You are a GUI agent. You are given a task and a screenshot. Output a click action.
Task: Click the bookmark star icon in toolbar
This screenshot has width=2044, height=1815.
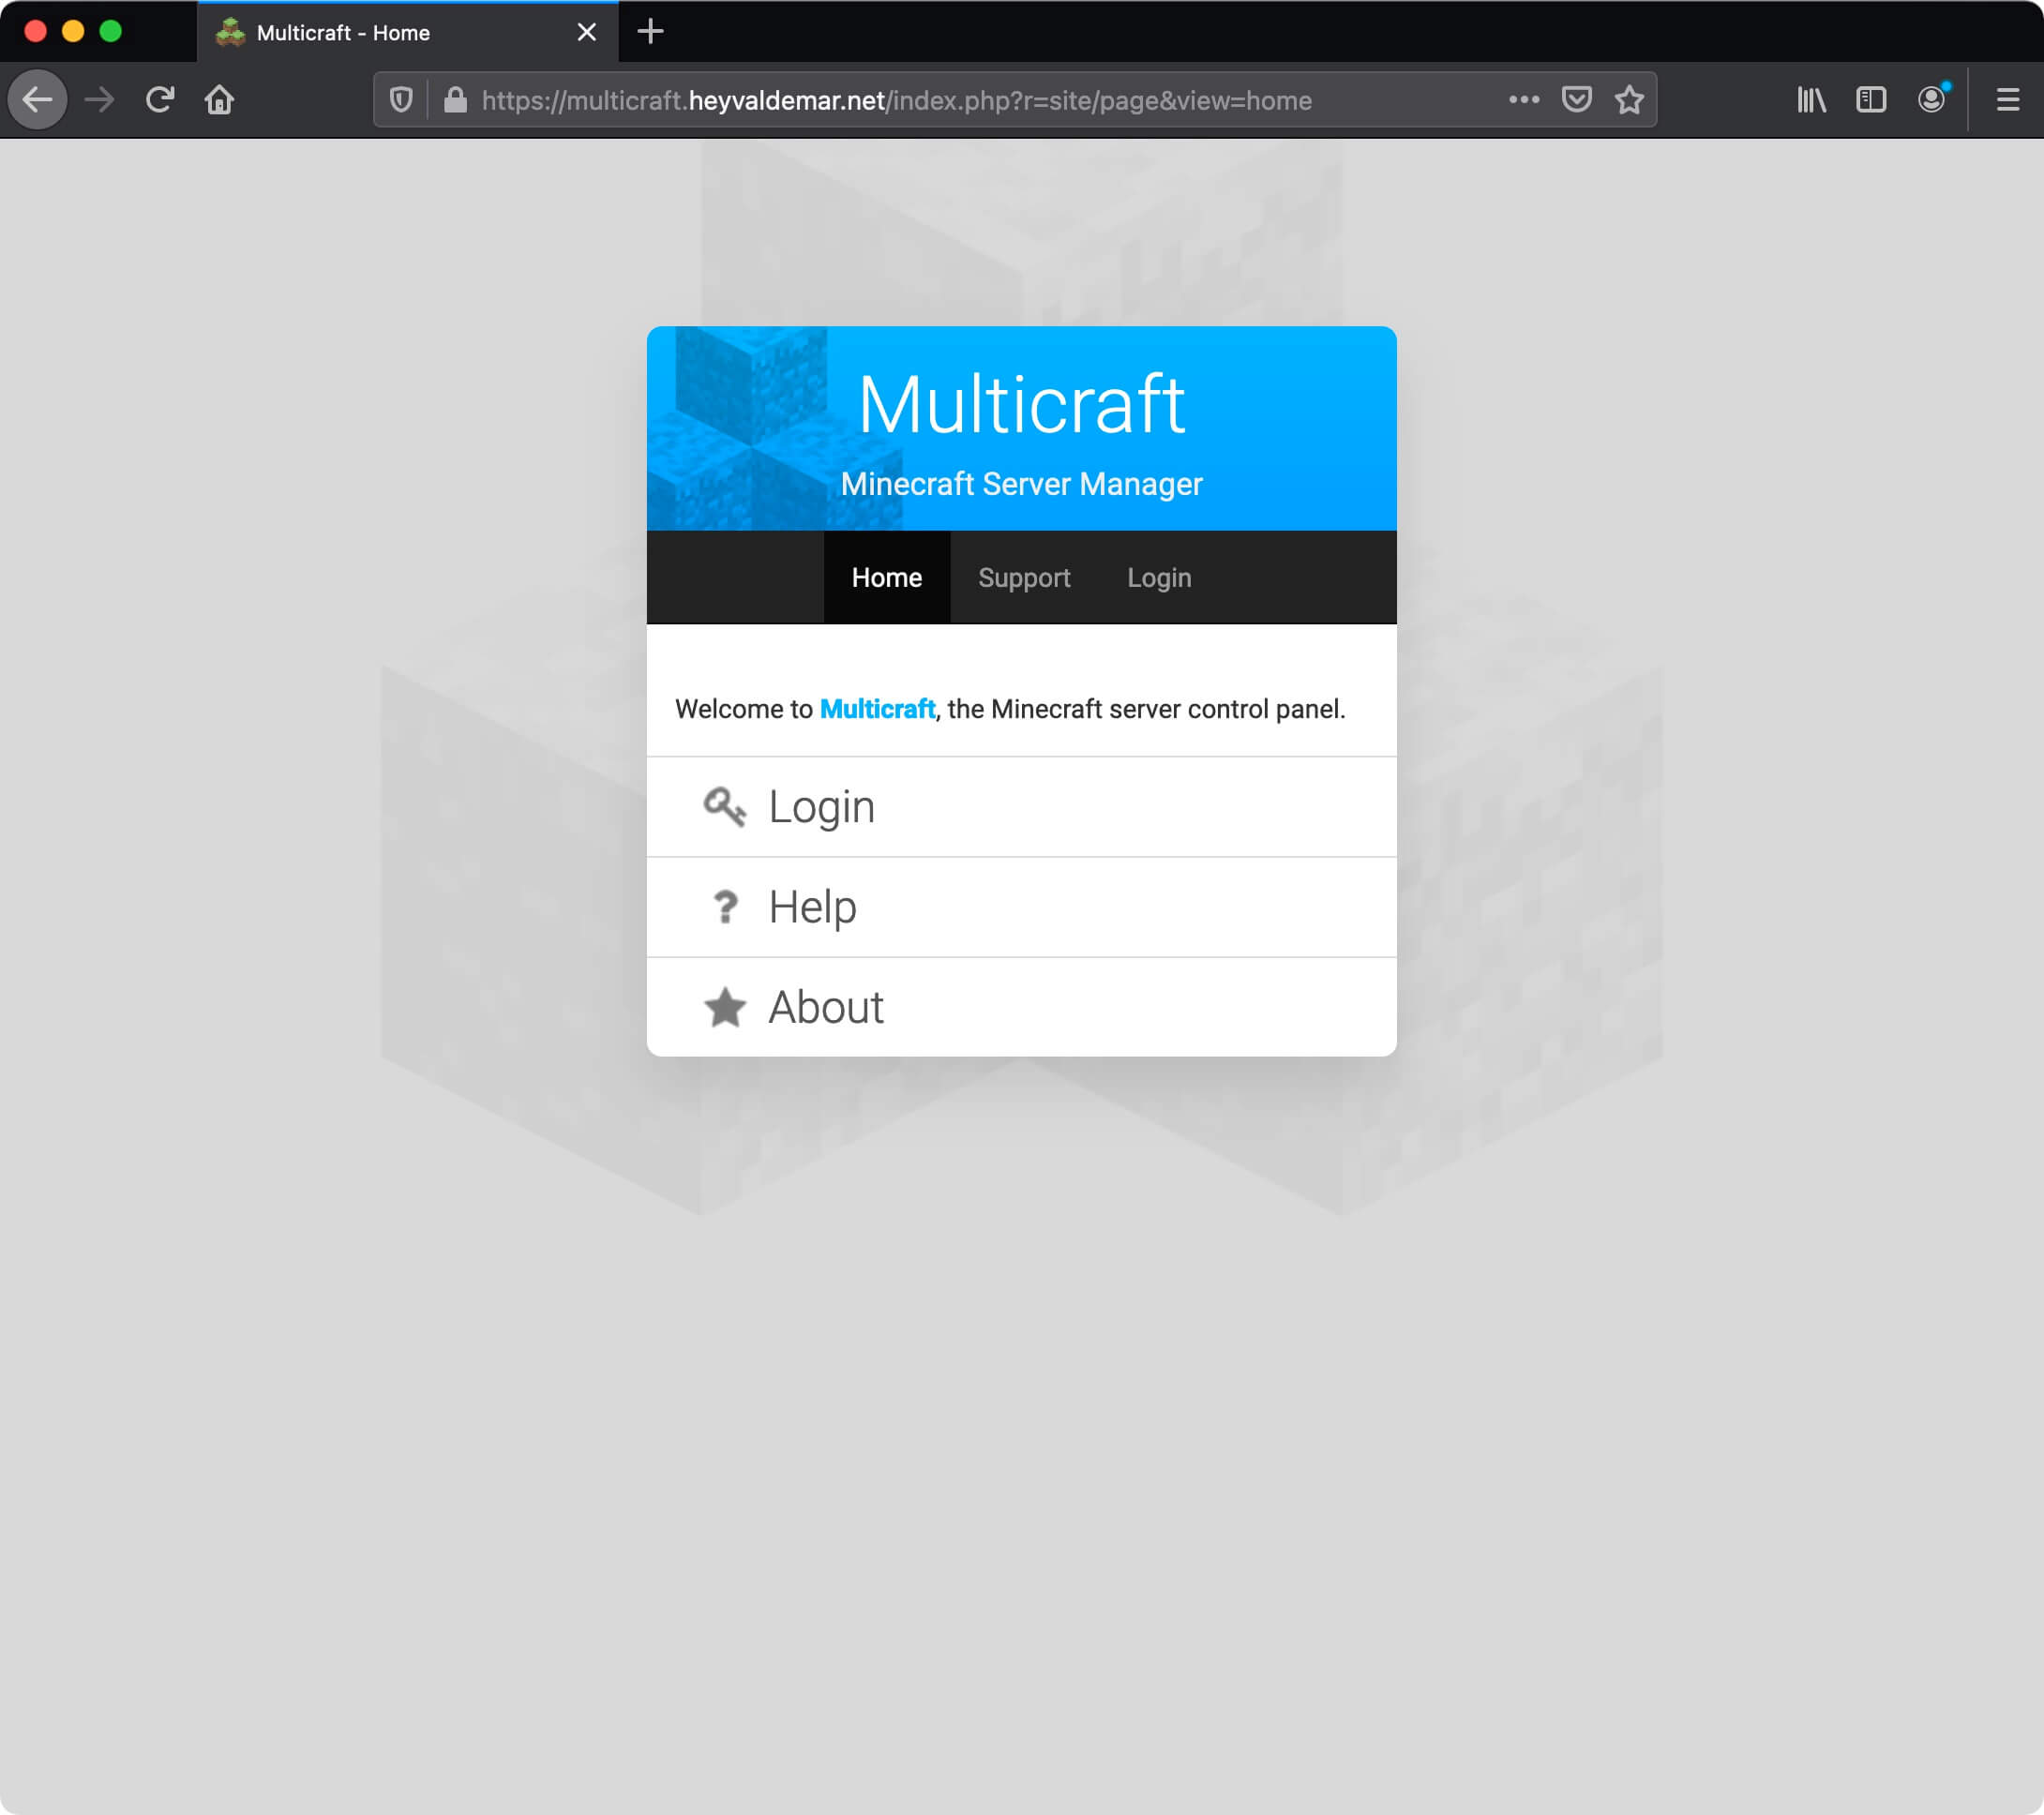click(x=1629, y=100)
